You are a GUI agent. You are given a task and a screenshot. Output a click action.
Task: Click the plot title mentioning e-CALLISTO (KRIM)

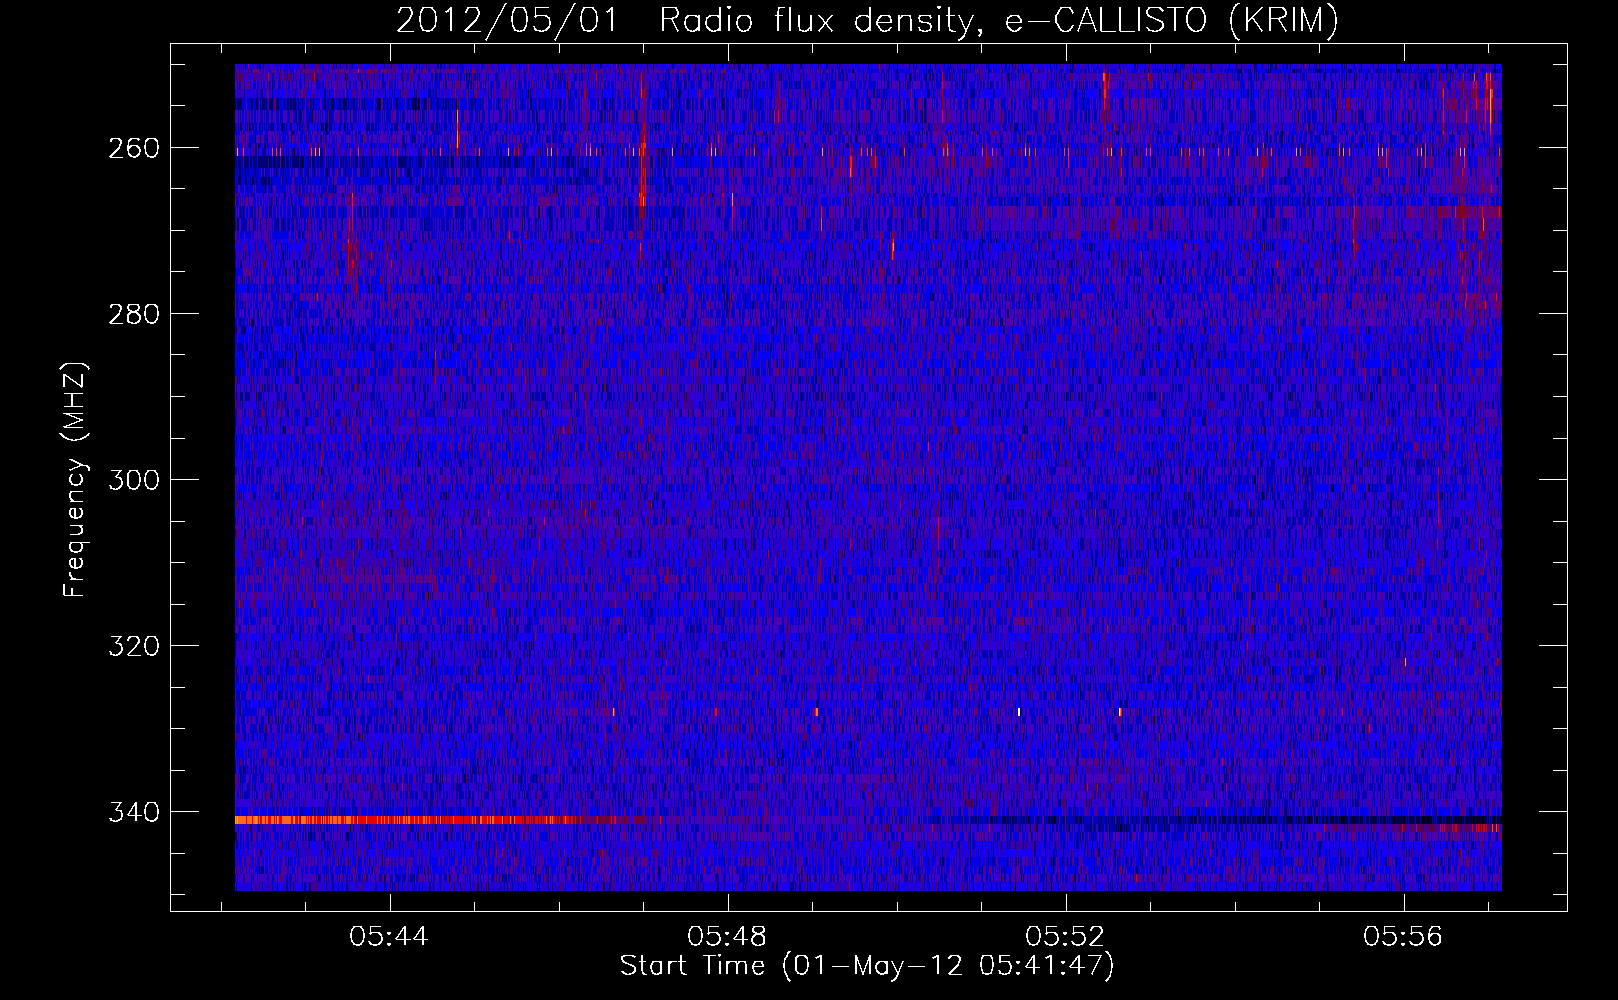pos(867,21)
